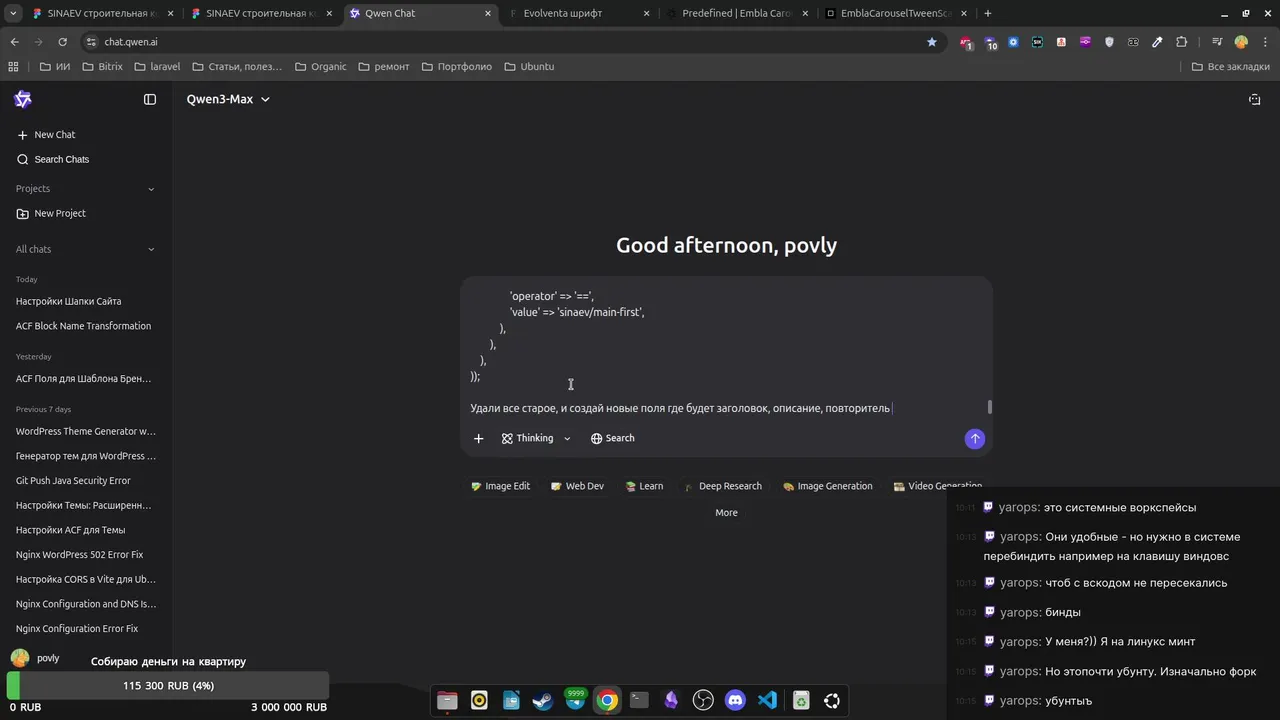The height and width of the screenshot is (720, 1280).
Task: Open chat 'Nginx WordPress 502 Error Fix'
Action: click(79, 555)
